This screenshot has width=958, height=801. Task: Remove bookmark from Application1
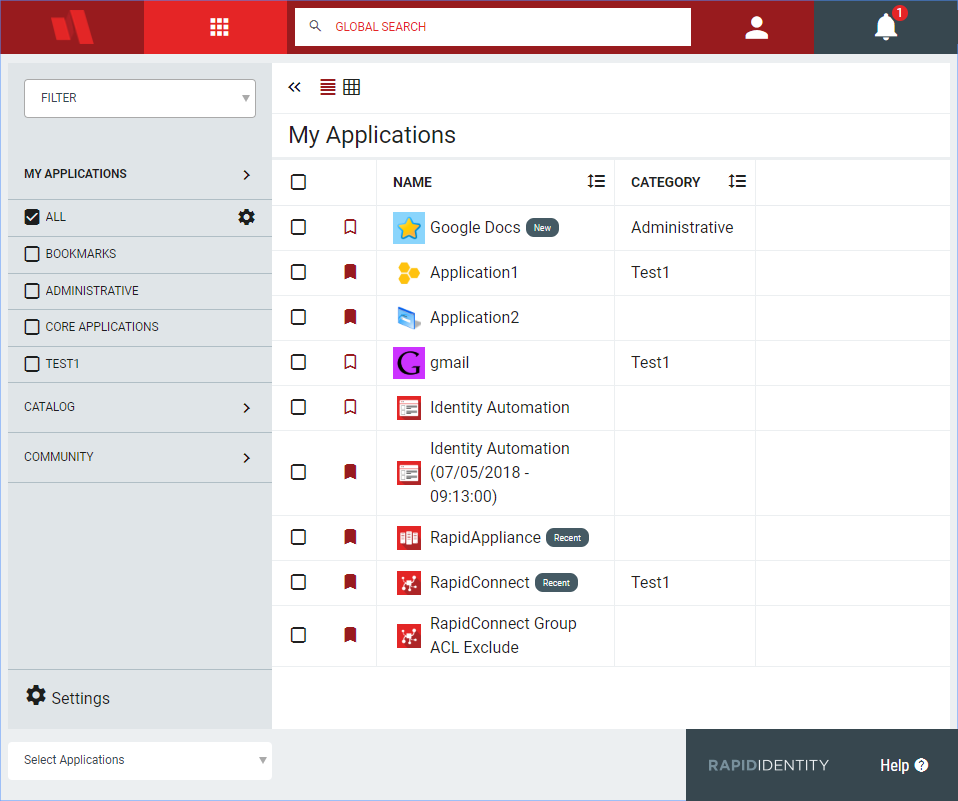pyautogui.click(x=350, y=272)
